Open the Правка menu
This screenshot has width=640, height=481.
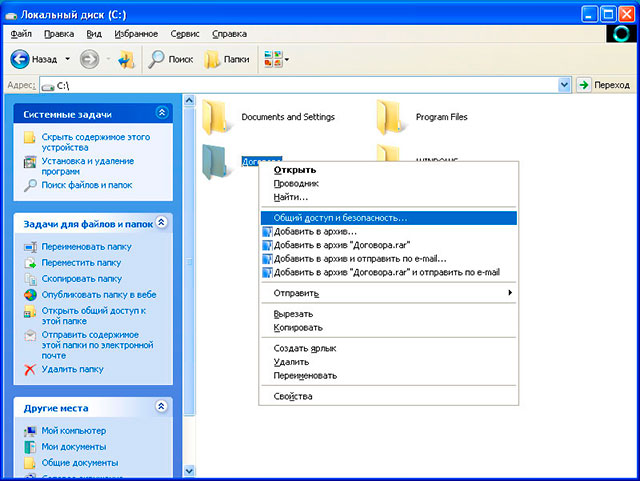59,34
